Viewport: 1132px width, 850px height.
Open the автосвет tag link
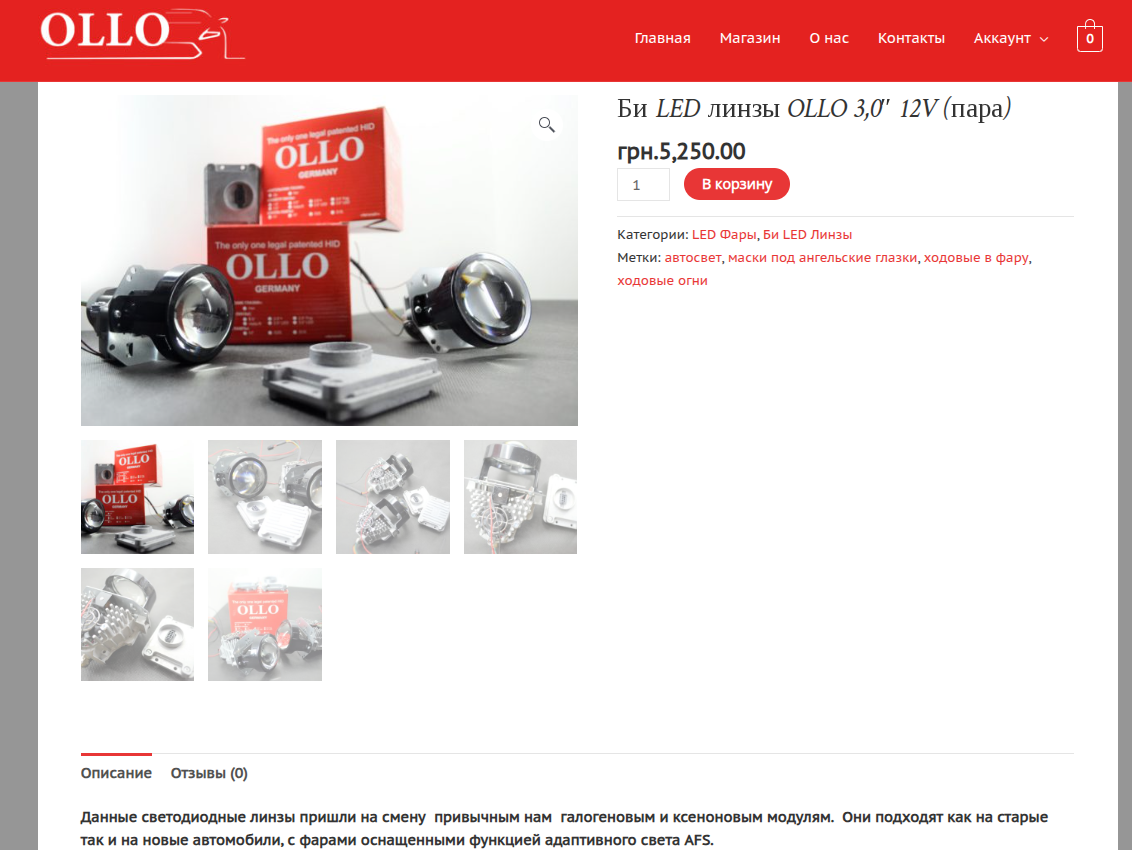(x=692, y=258)
